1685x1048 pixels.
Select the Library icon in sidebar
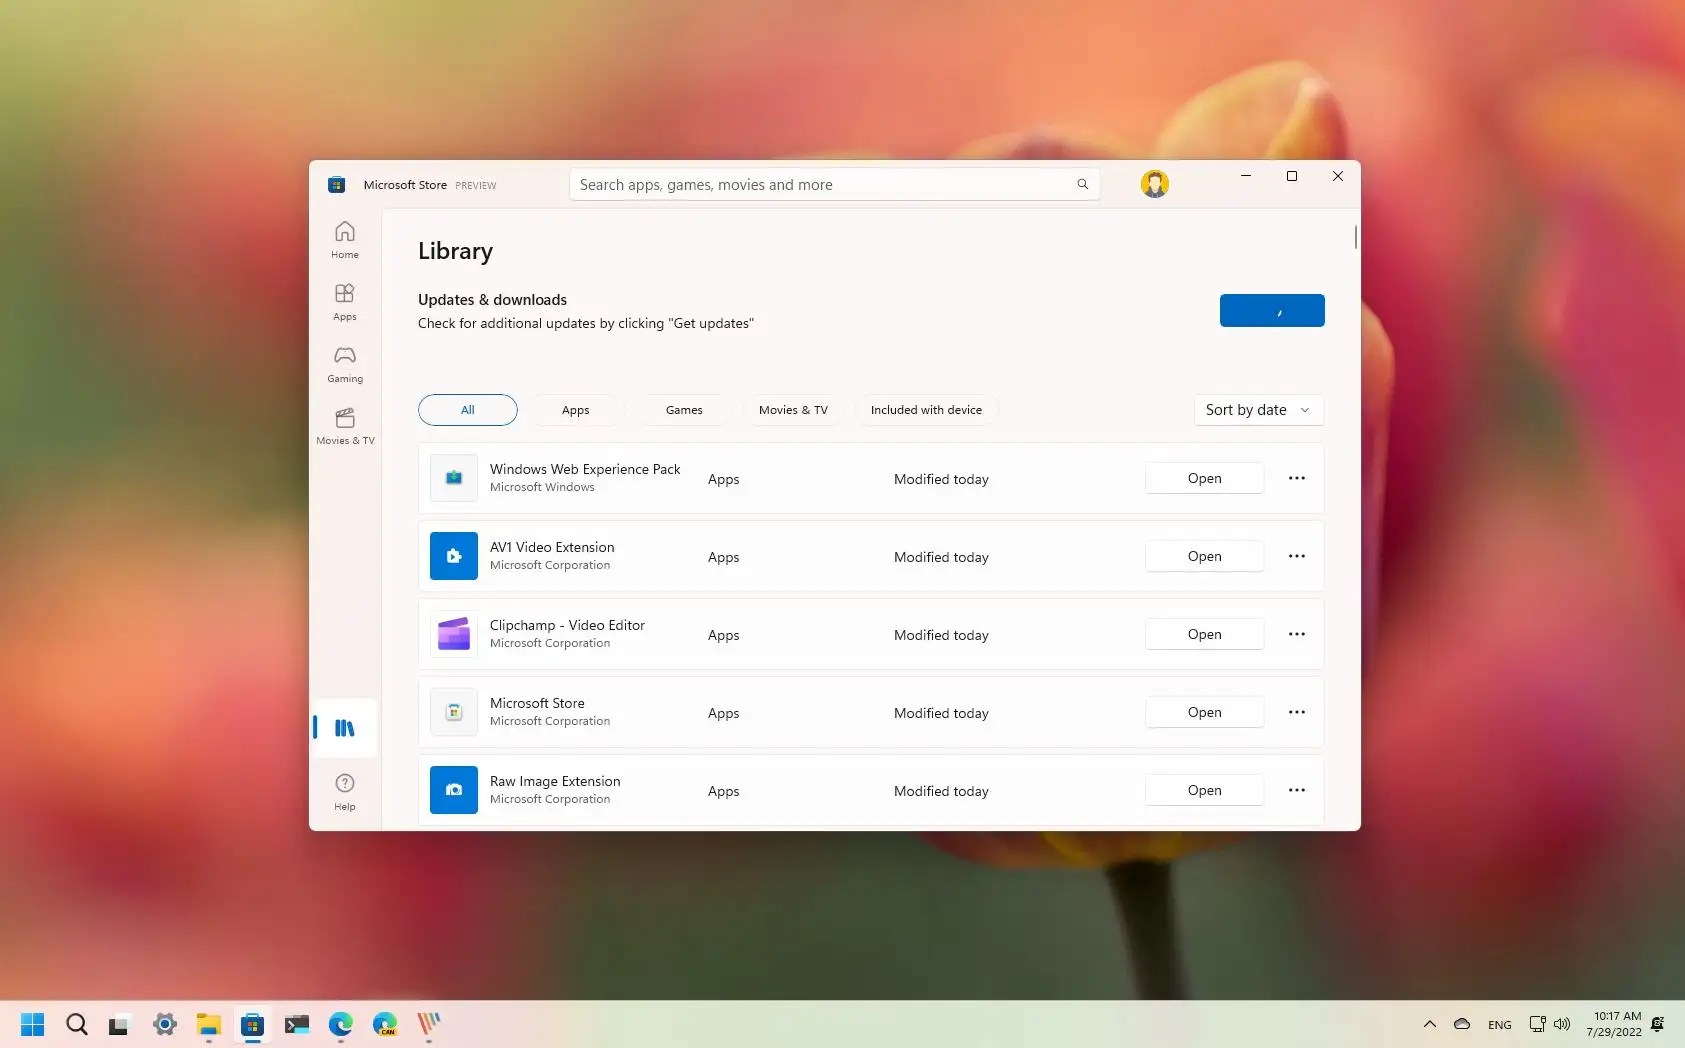[345, 728]
